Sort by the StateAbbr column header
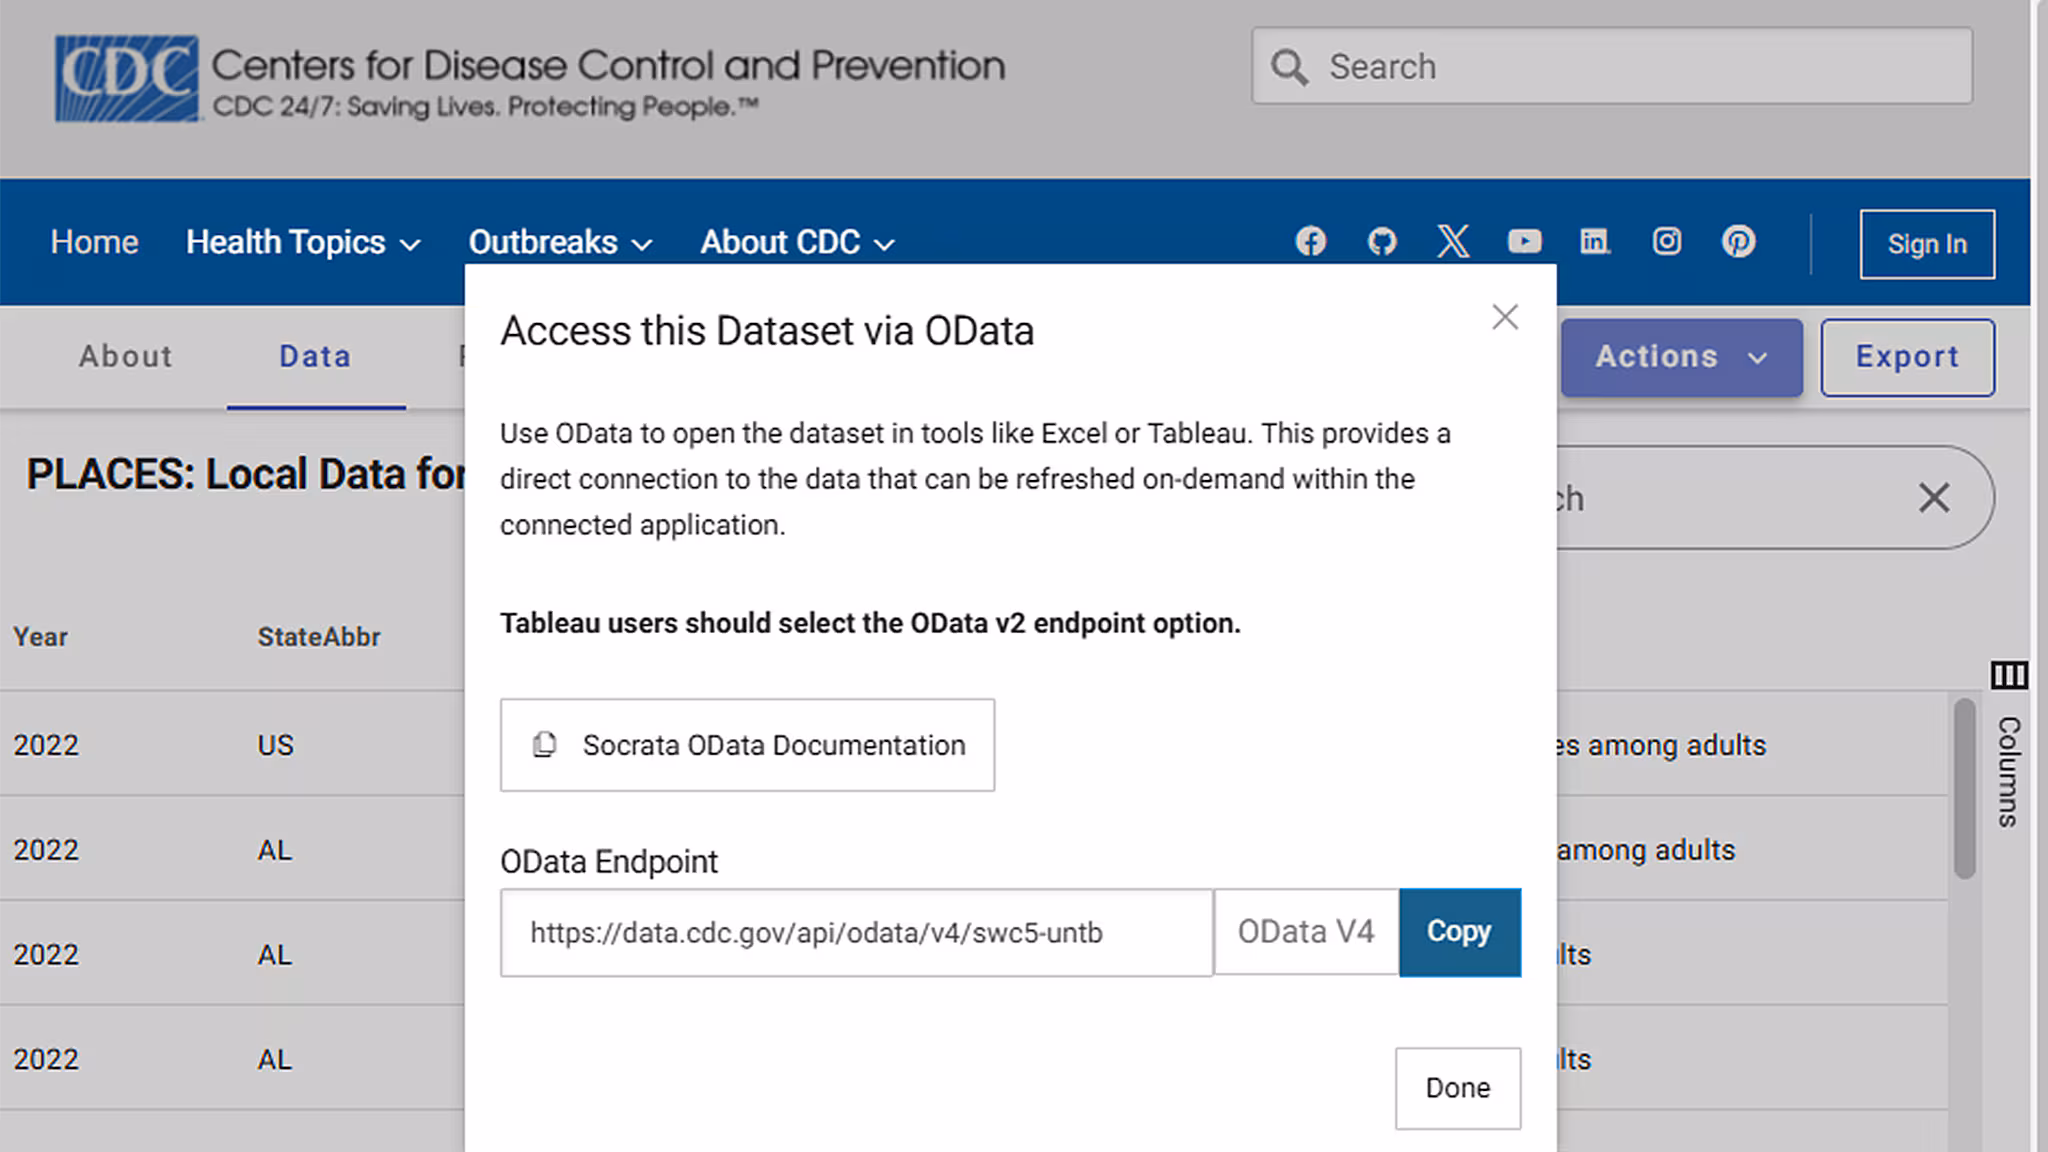The width and height of the screenshot is (2048, 1152). (319, 637)
